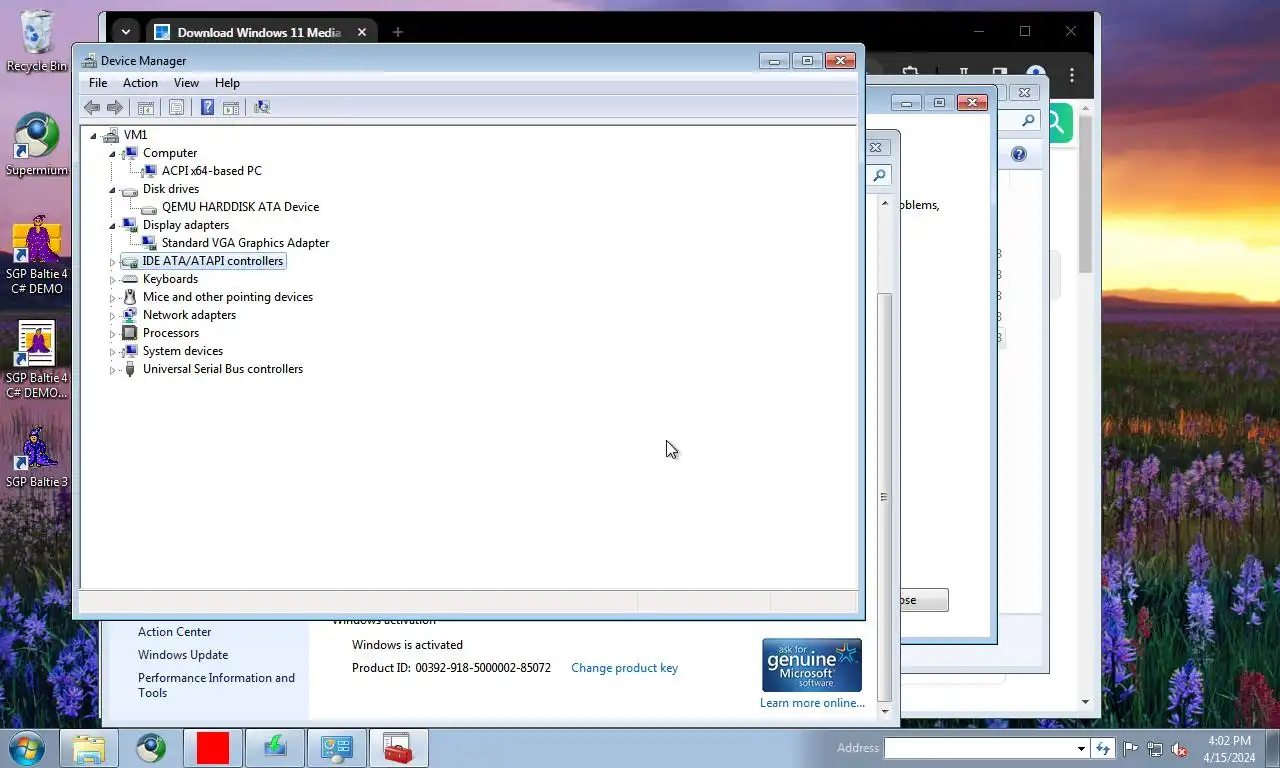This screenshot has height=768, width=1280.
Task: Click the Forward arrow in Device Manager toolbar
Action: click(x=115, y=107)
